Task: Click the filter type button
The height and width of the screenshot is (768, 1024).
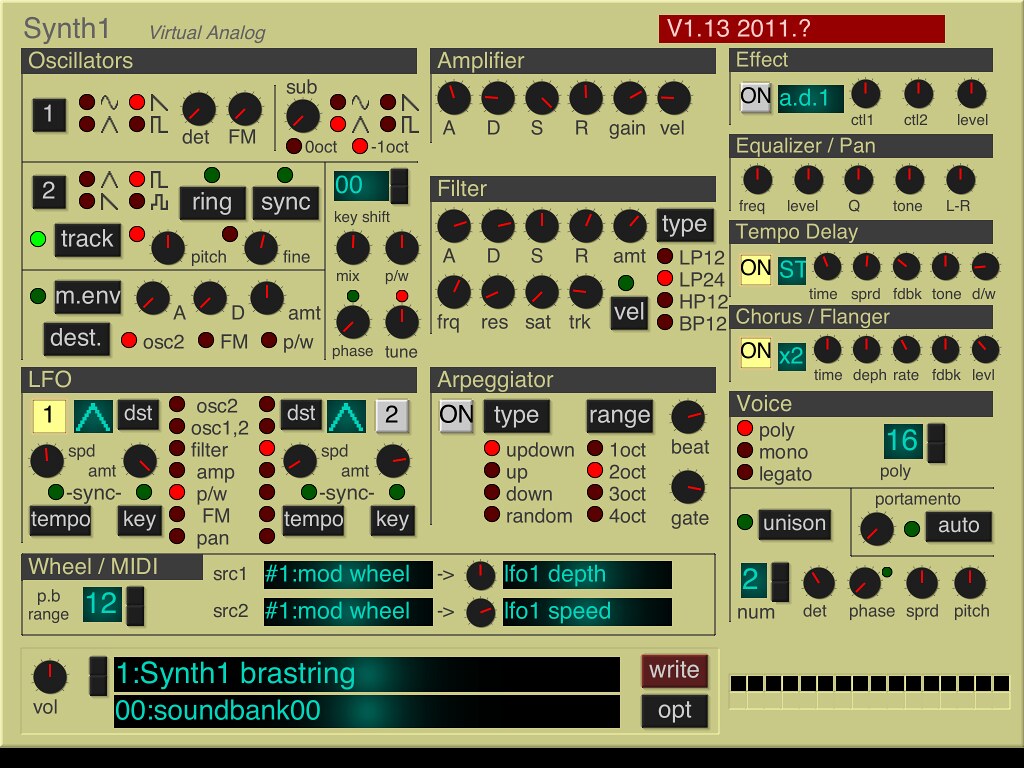Action: click(x=684, y=225)
